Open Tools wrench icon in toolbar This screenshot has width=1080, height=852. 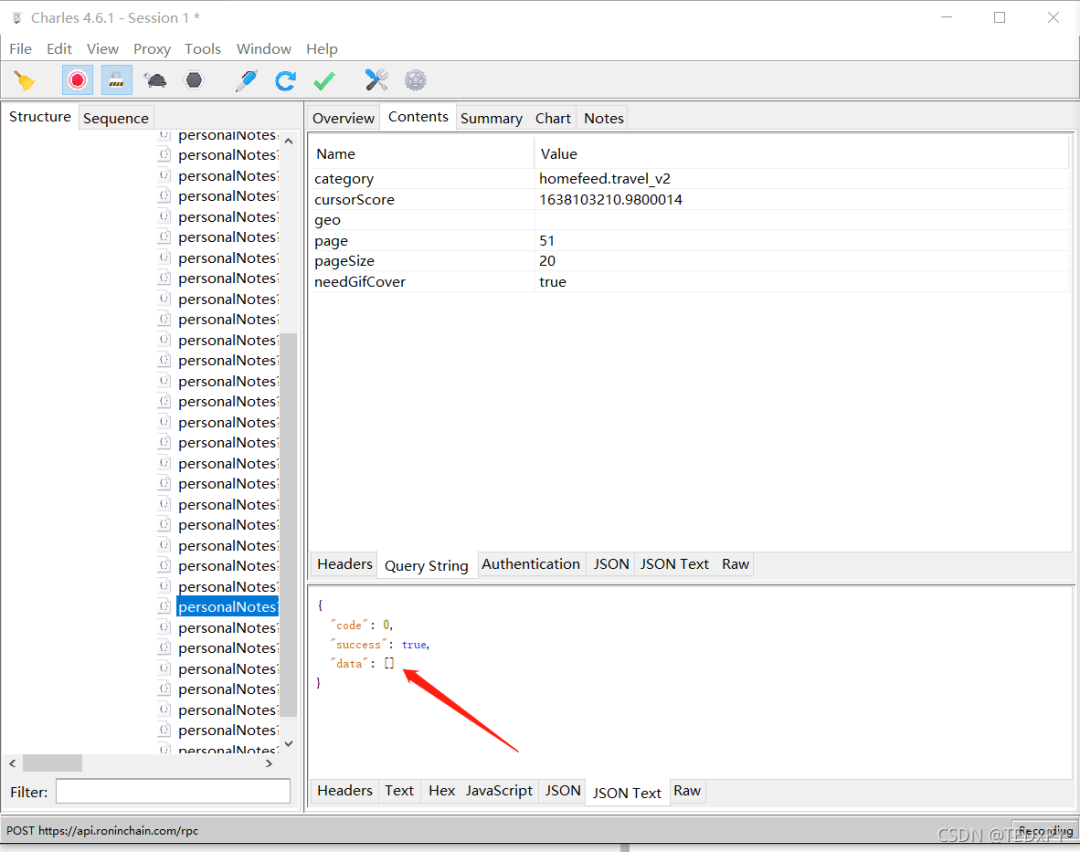tap(376, 81)
